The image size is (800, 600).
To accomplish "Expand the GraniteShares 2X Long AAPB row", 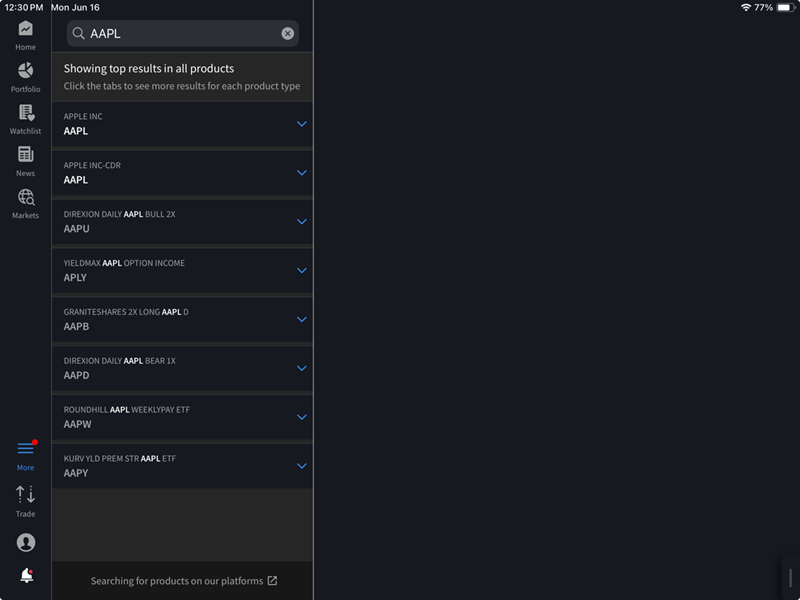I will pyautogui.click(x=301, y=319).
